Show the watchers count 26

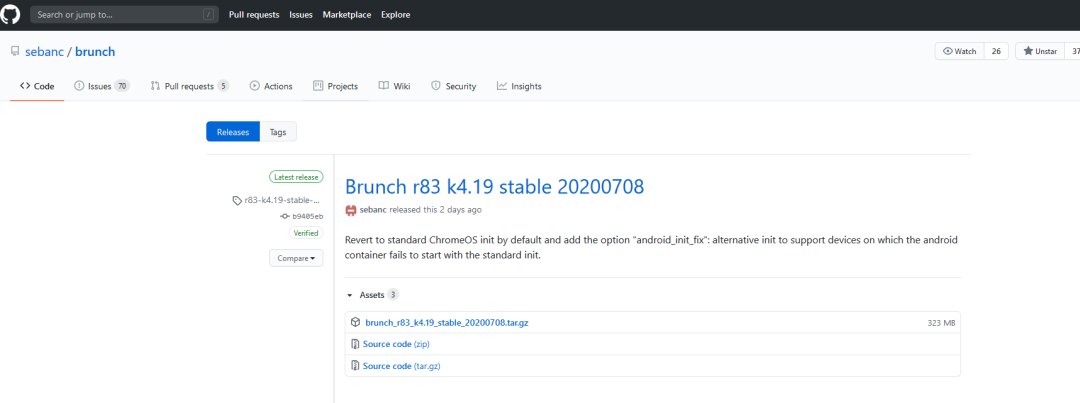pyautogui.click(x=996, y=52)
